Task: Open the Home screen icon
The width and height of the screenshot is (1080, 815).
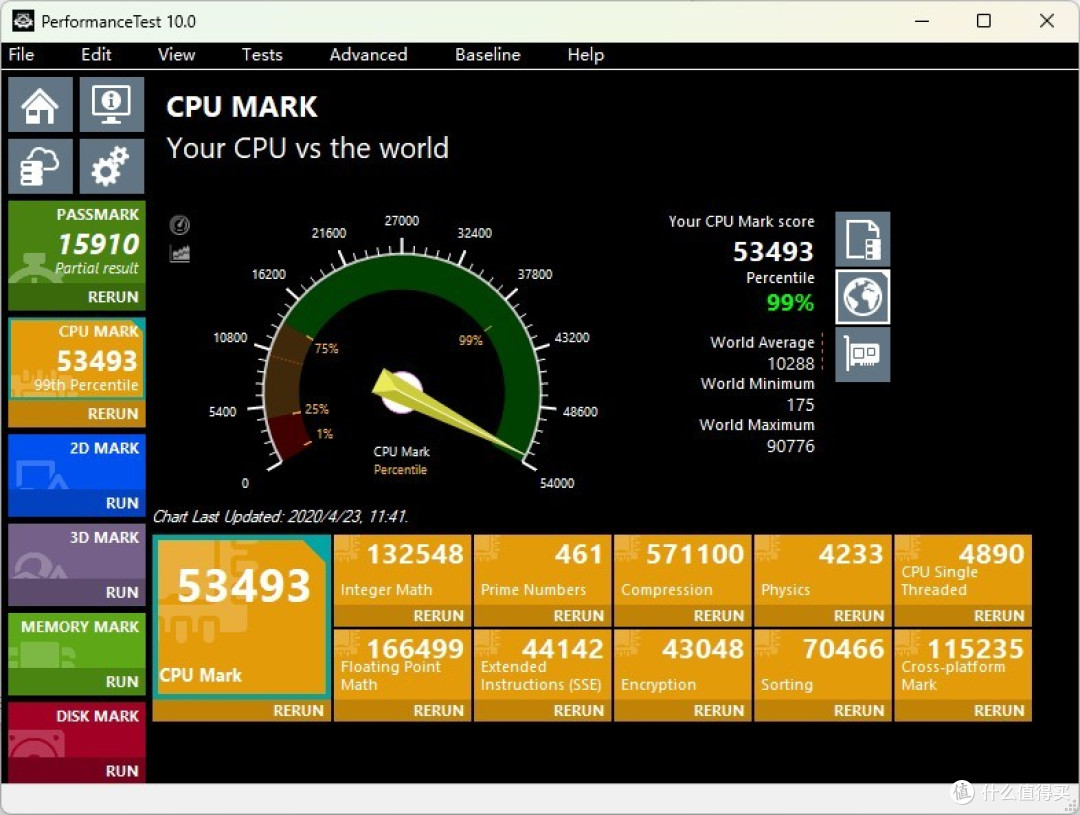Action: tap(41, 104)
